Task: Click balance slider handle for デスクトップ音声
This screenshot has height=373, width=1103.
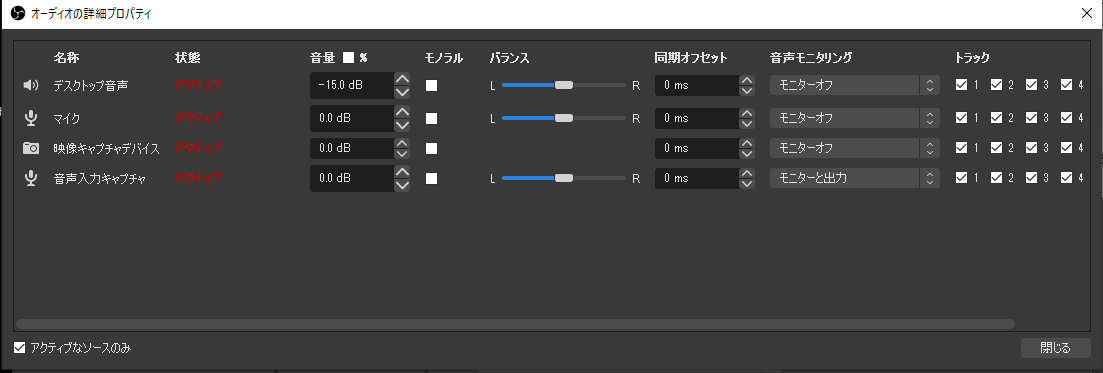Action: coord(563,85)
